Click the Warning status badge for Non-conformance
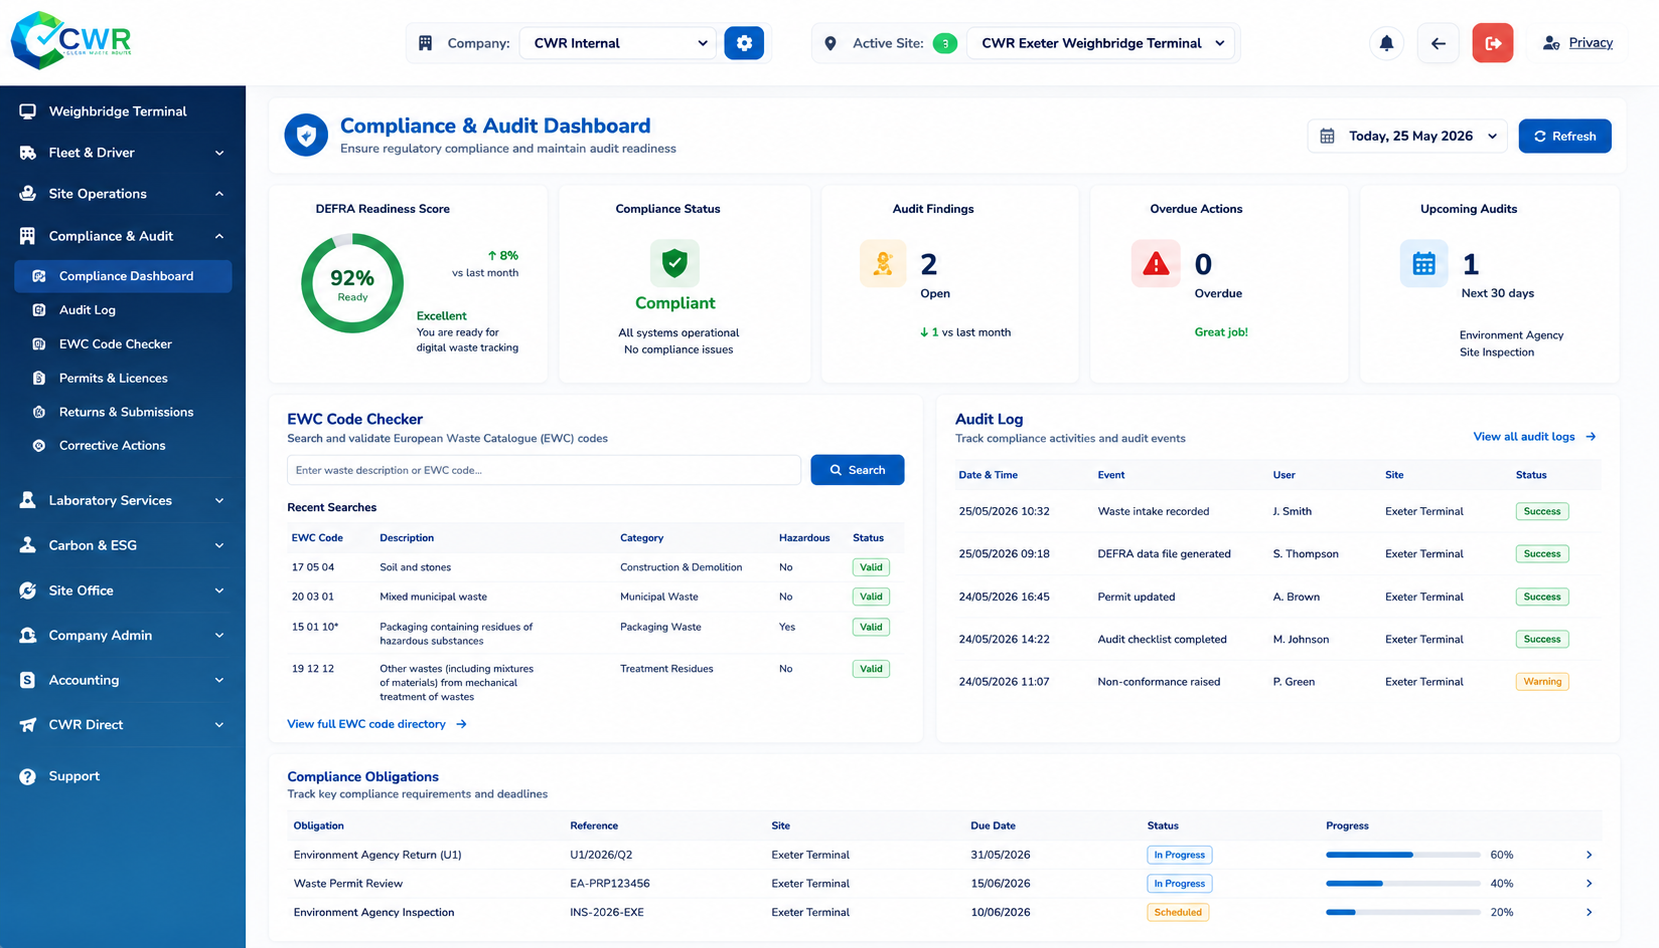 1542,682
